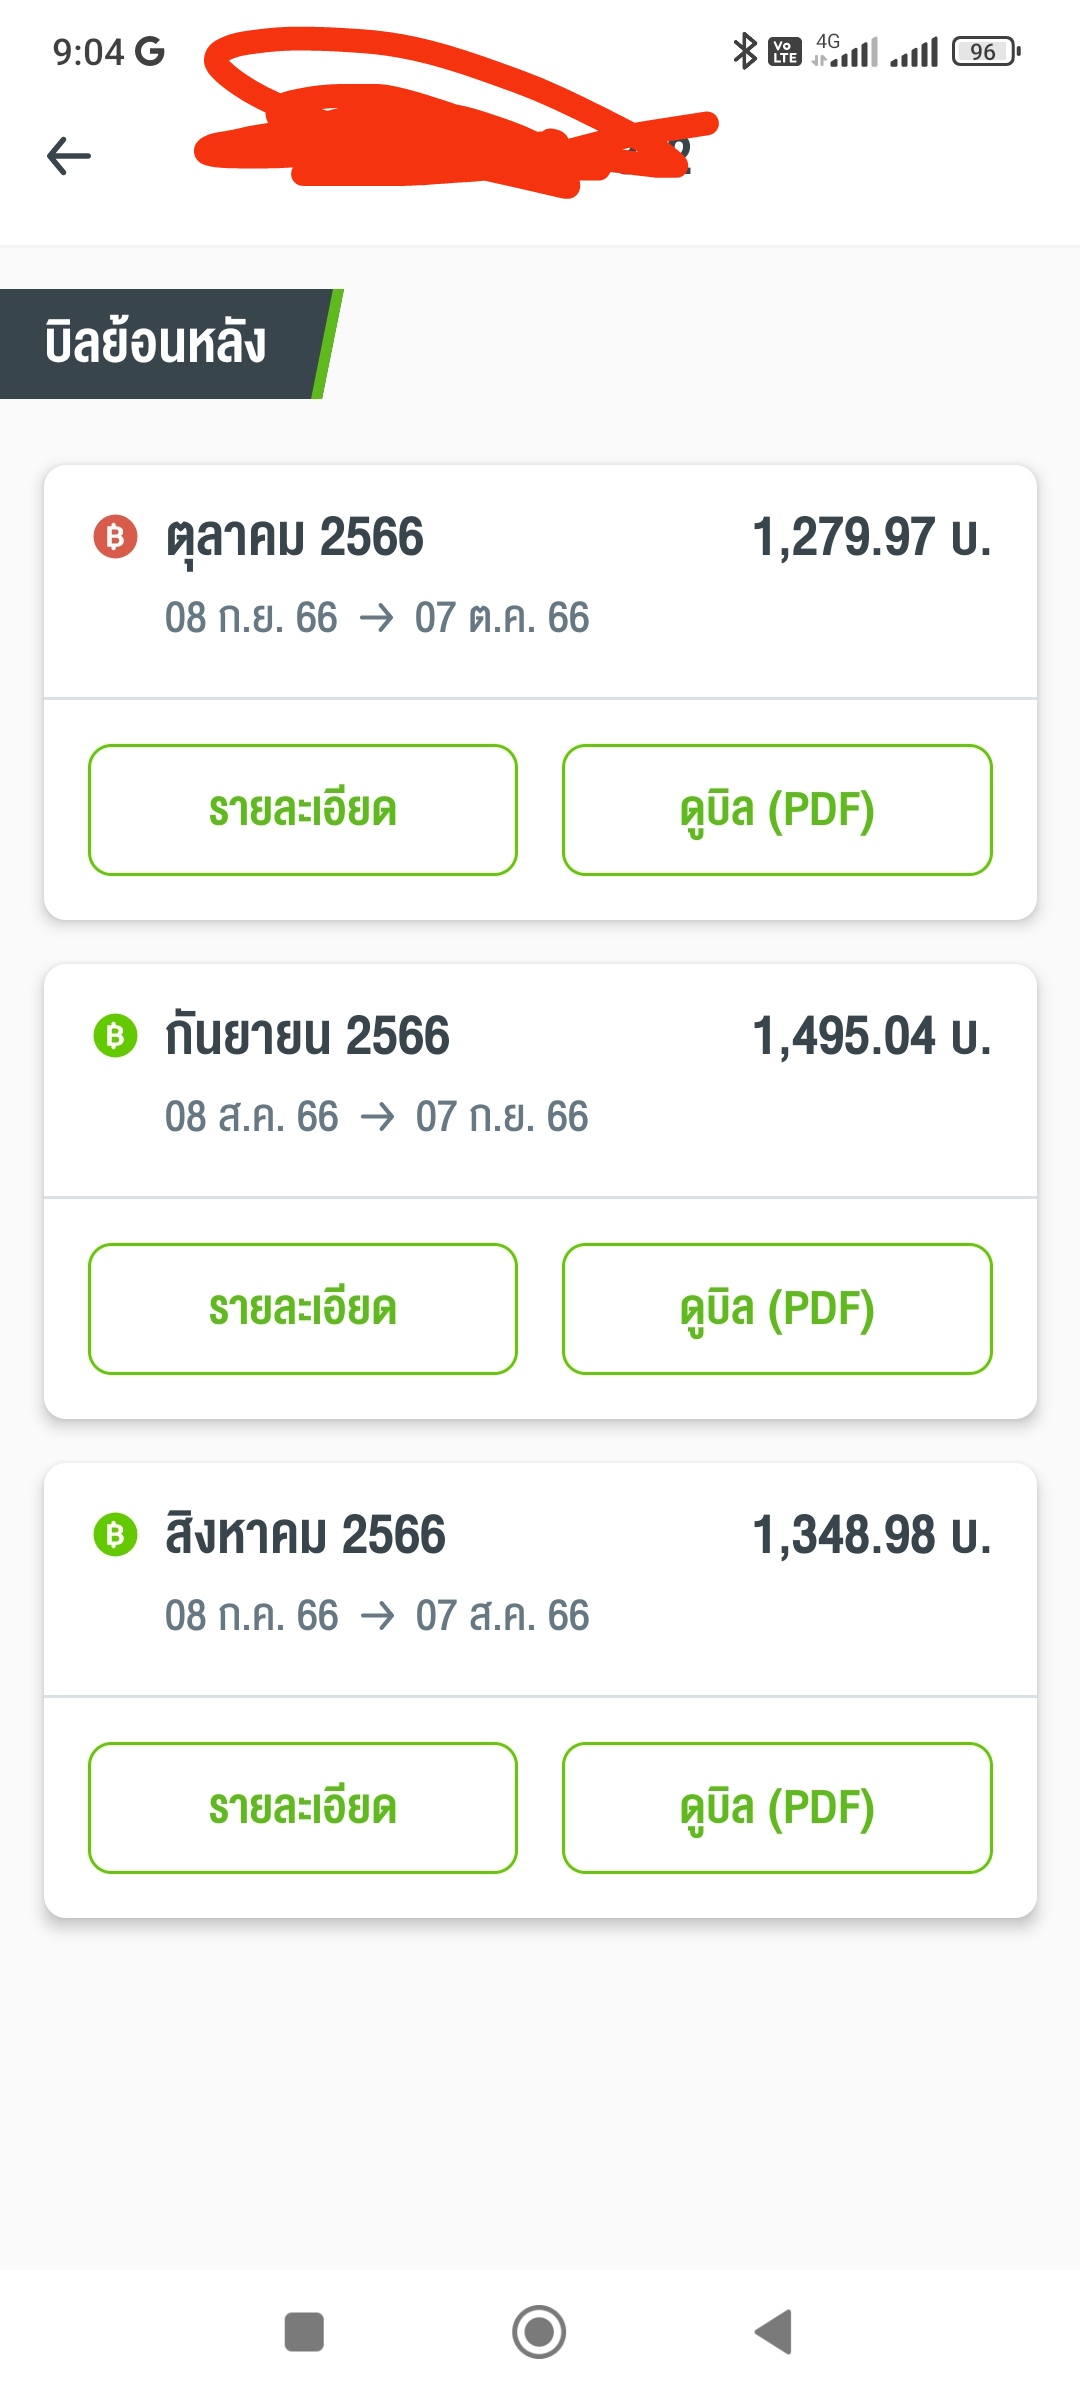Screen dimensions: 1080x2400
Task: Open รายละเอียด for กันยายน 2566 bill
Action: 303,1309
